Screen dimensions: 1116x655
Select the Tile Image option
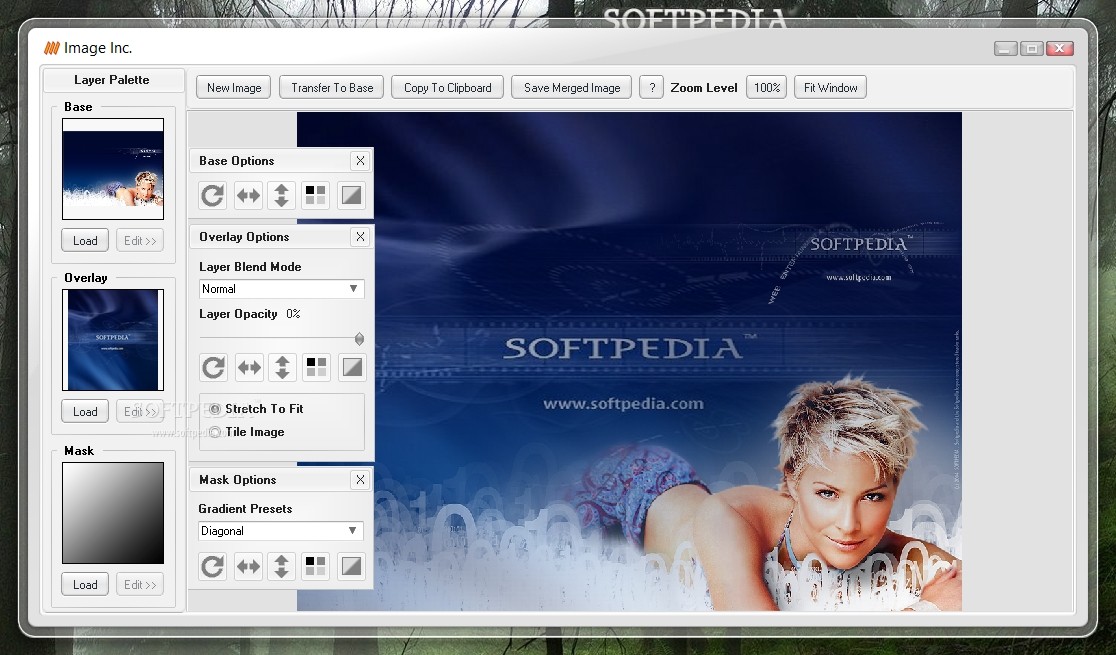pyautogui.click(x=247, y=432)
